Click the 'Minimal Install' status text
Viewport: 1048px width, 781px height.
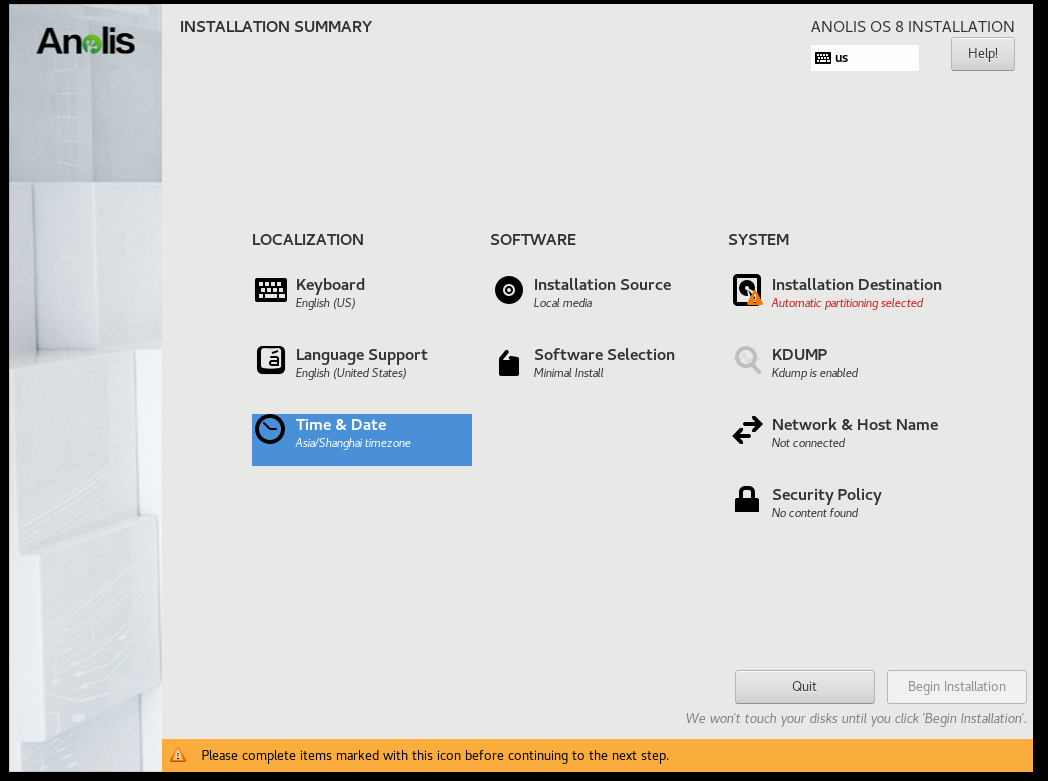coord(568,373)
